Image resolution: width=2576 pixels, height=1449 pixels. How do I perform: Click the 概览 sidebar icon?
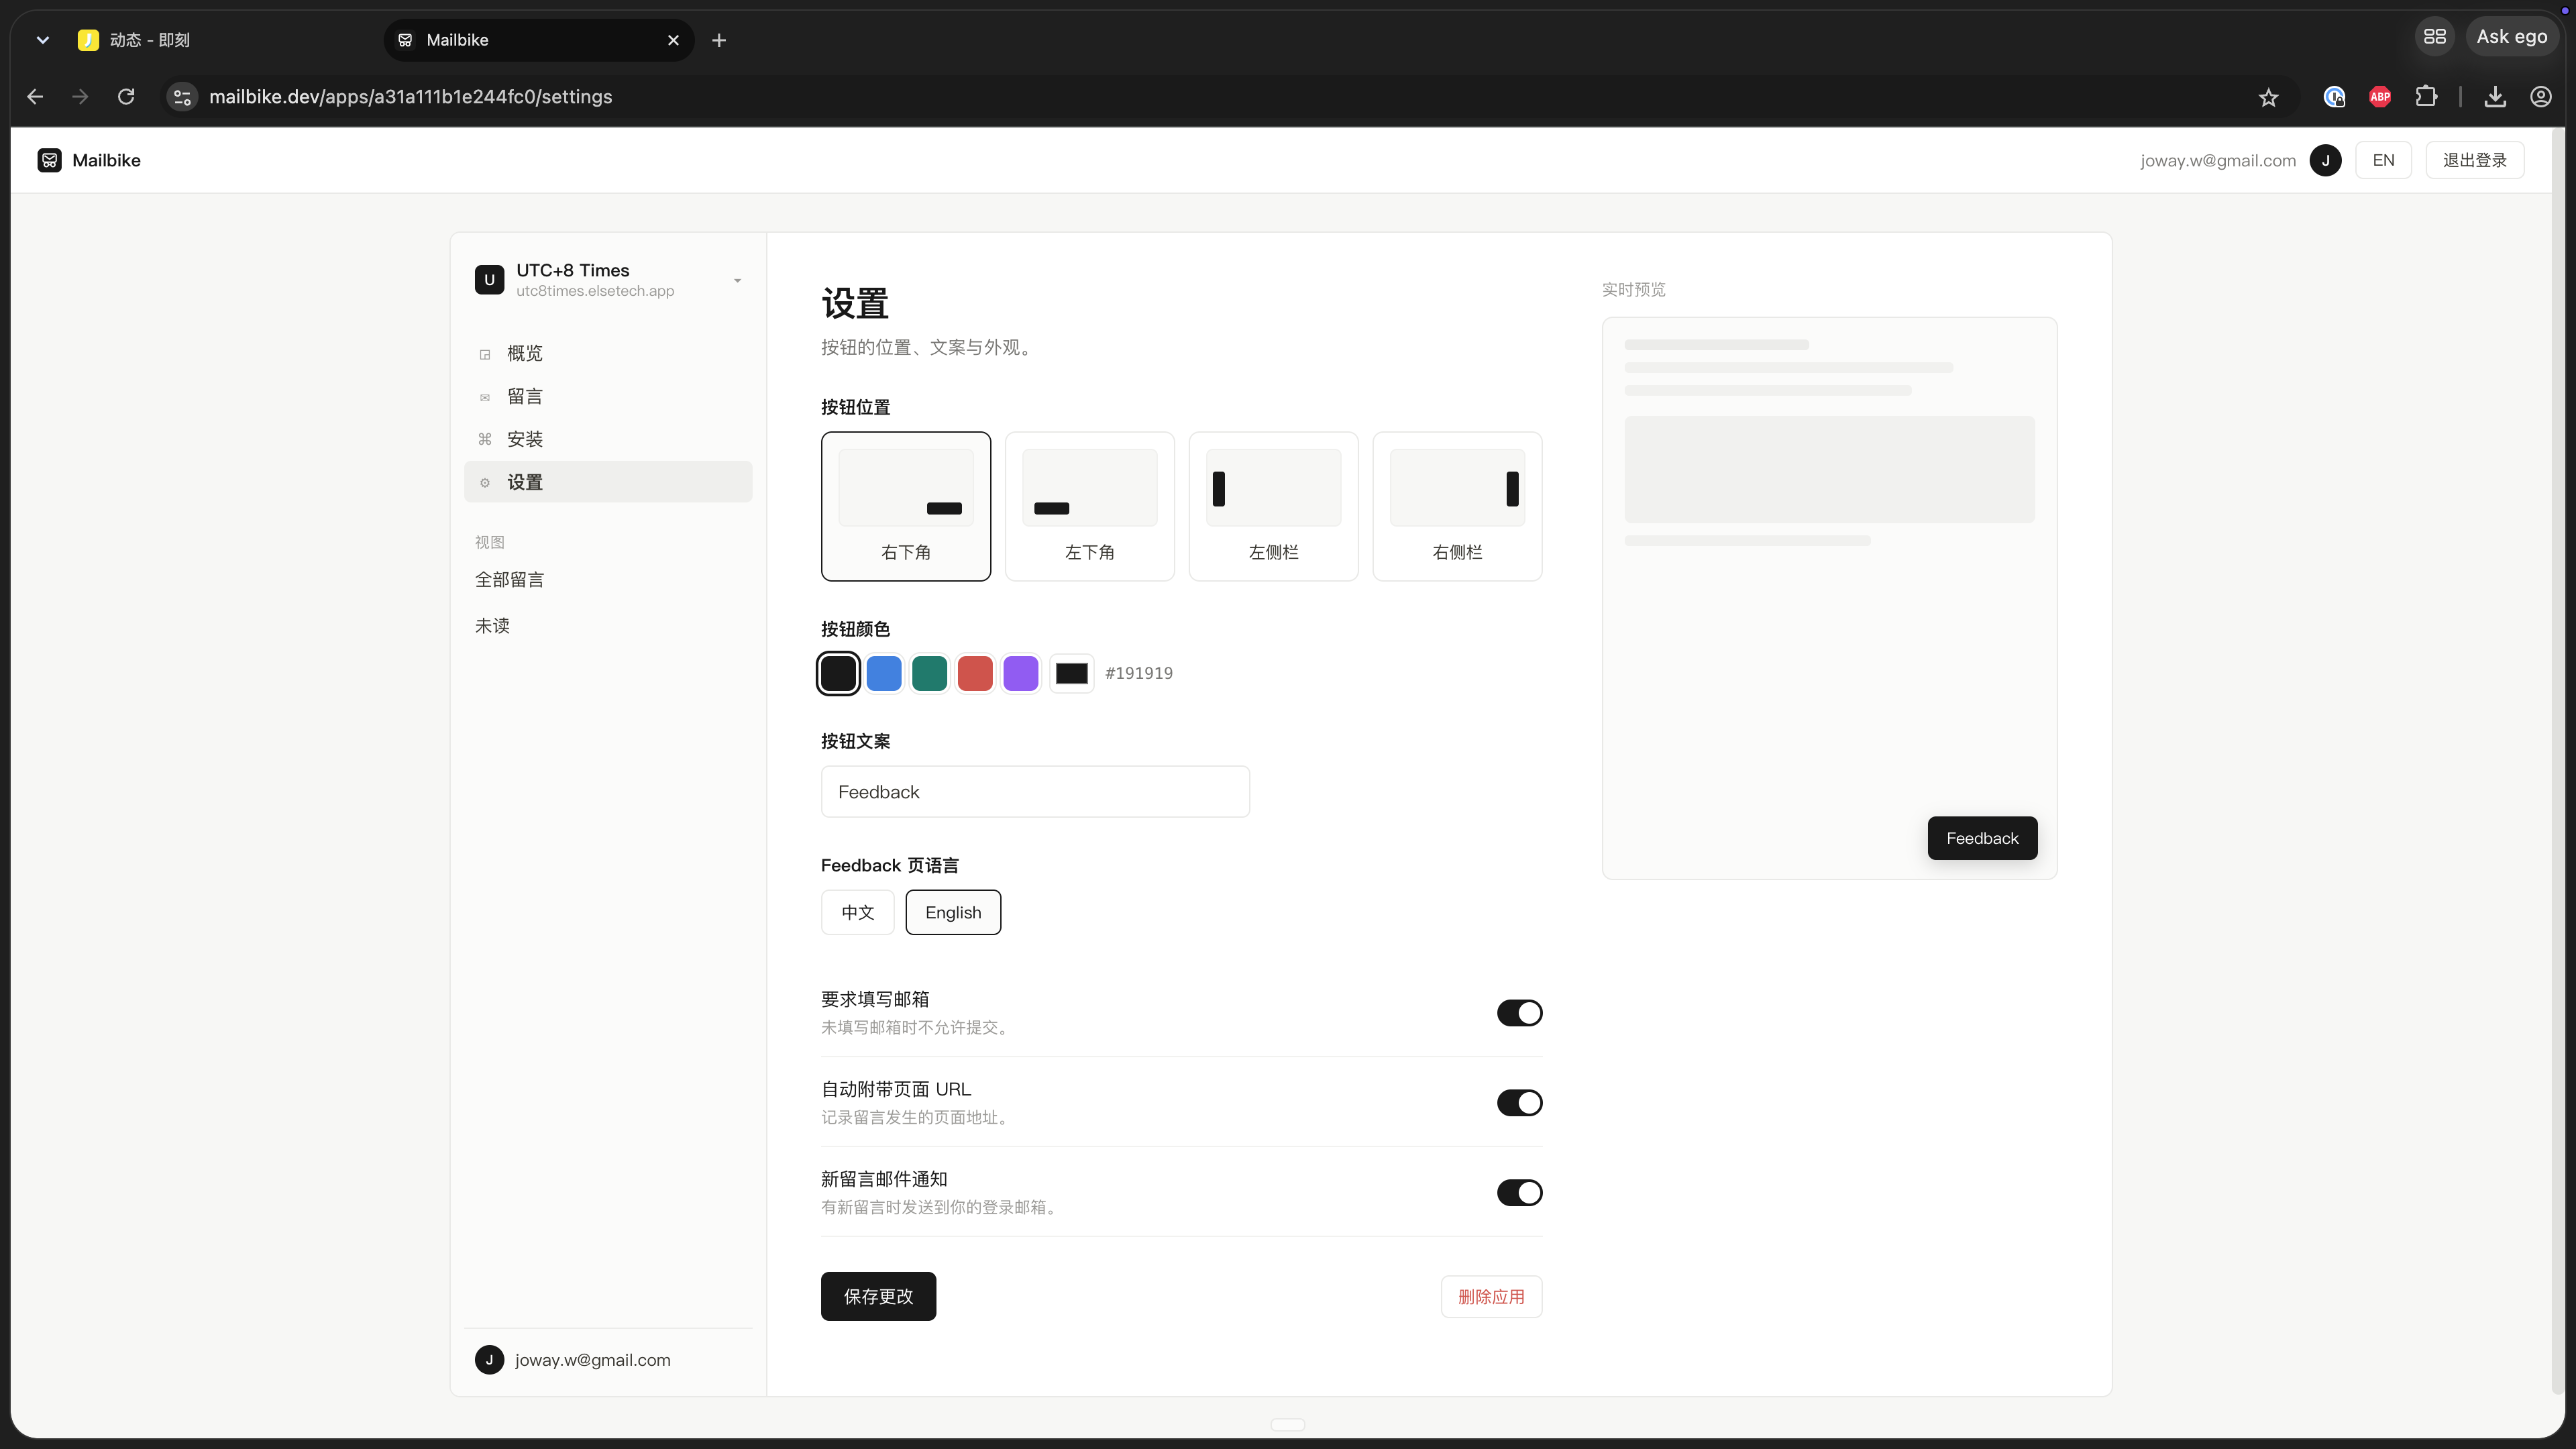coord(485,354)
